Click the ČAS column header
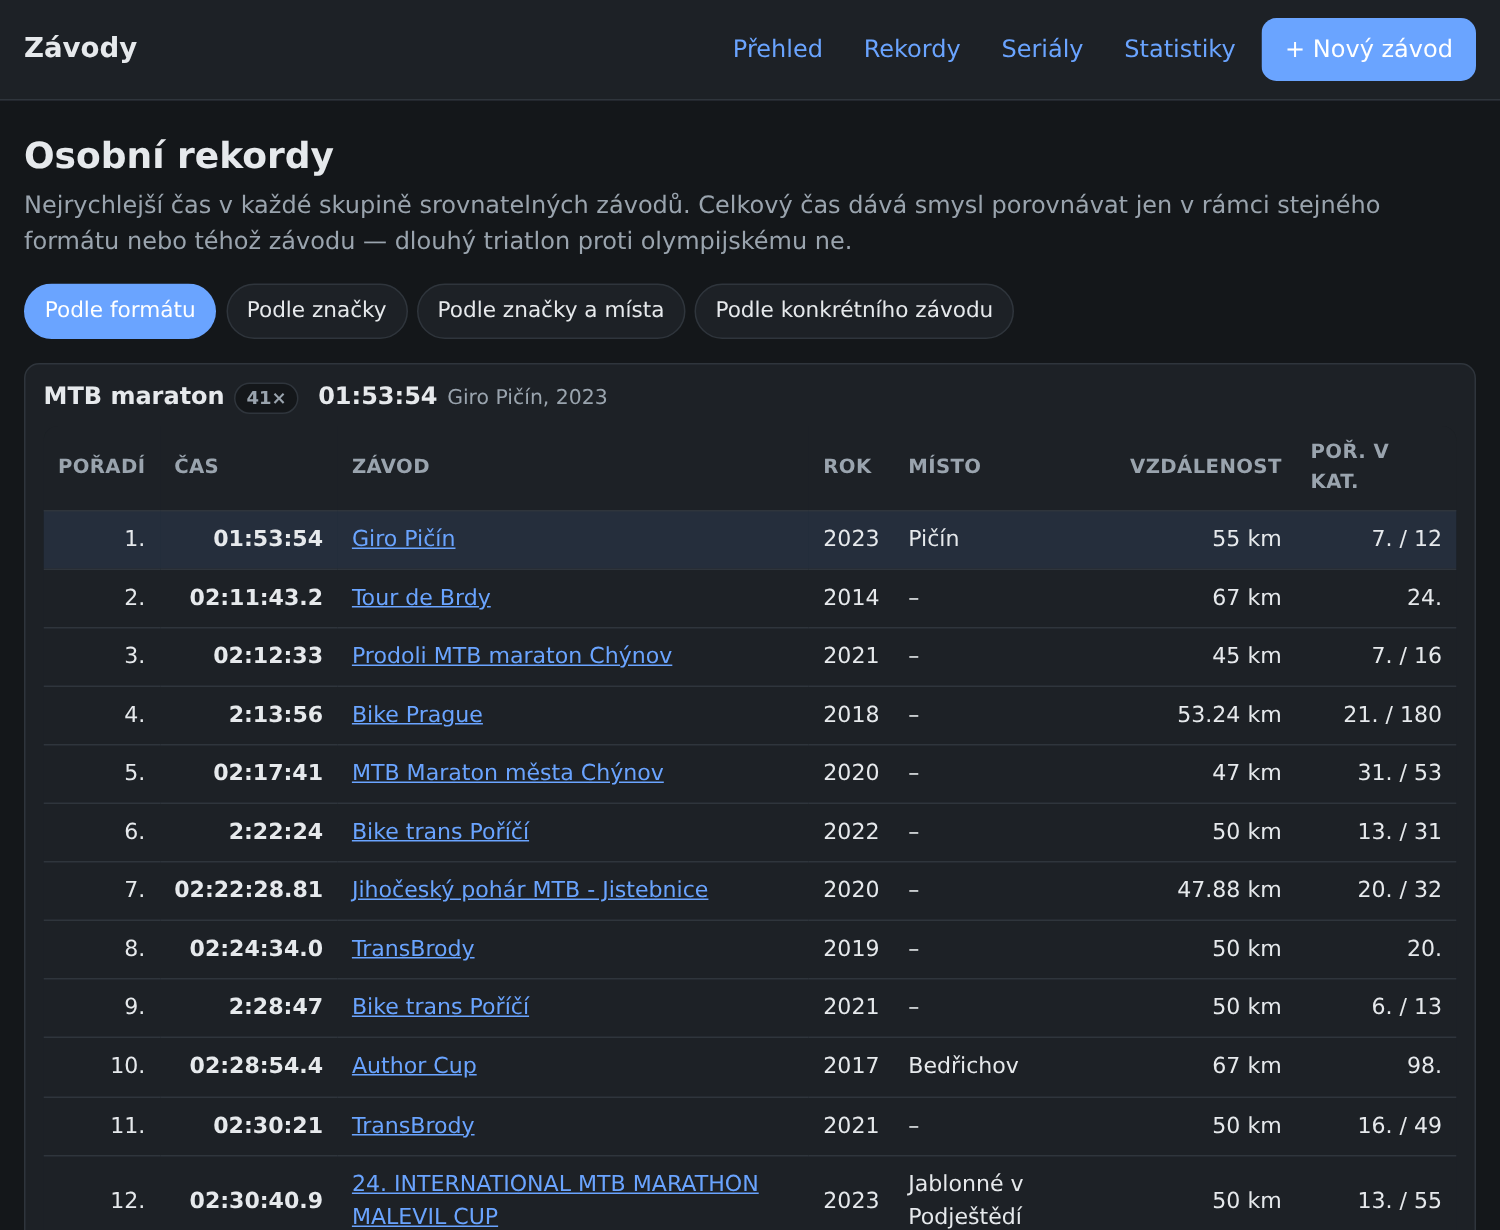The width and height of the screenshot is (1500, 1230). click(196, 466)
